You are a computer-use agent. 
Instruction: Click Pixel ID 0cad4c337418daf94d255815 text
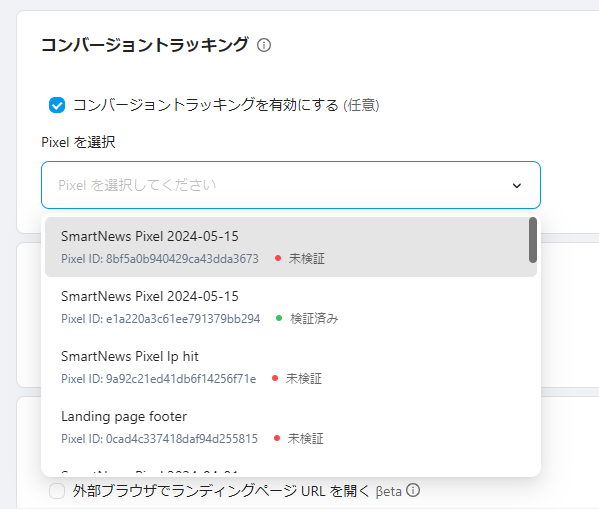coord(159,439)
